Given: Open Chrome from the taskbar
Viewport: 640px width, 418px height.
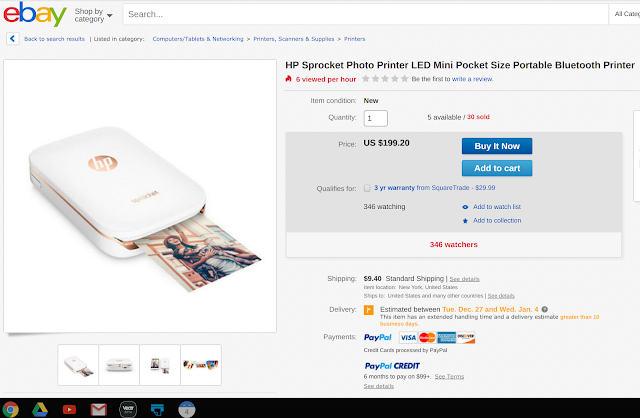Looking at the screenshot, I should pos(11,409).
